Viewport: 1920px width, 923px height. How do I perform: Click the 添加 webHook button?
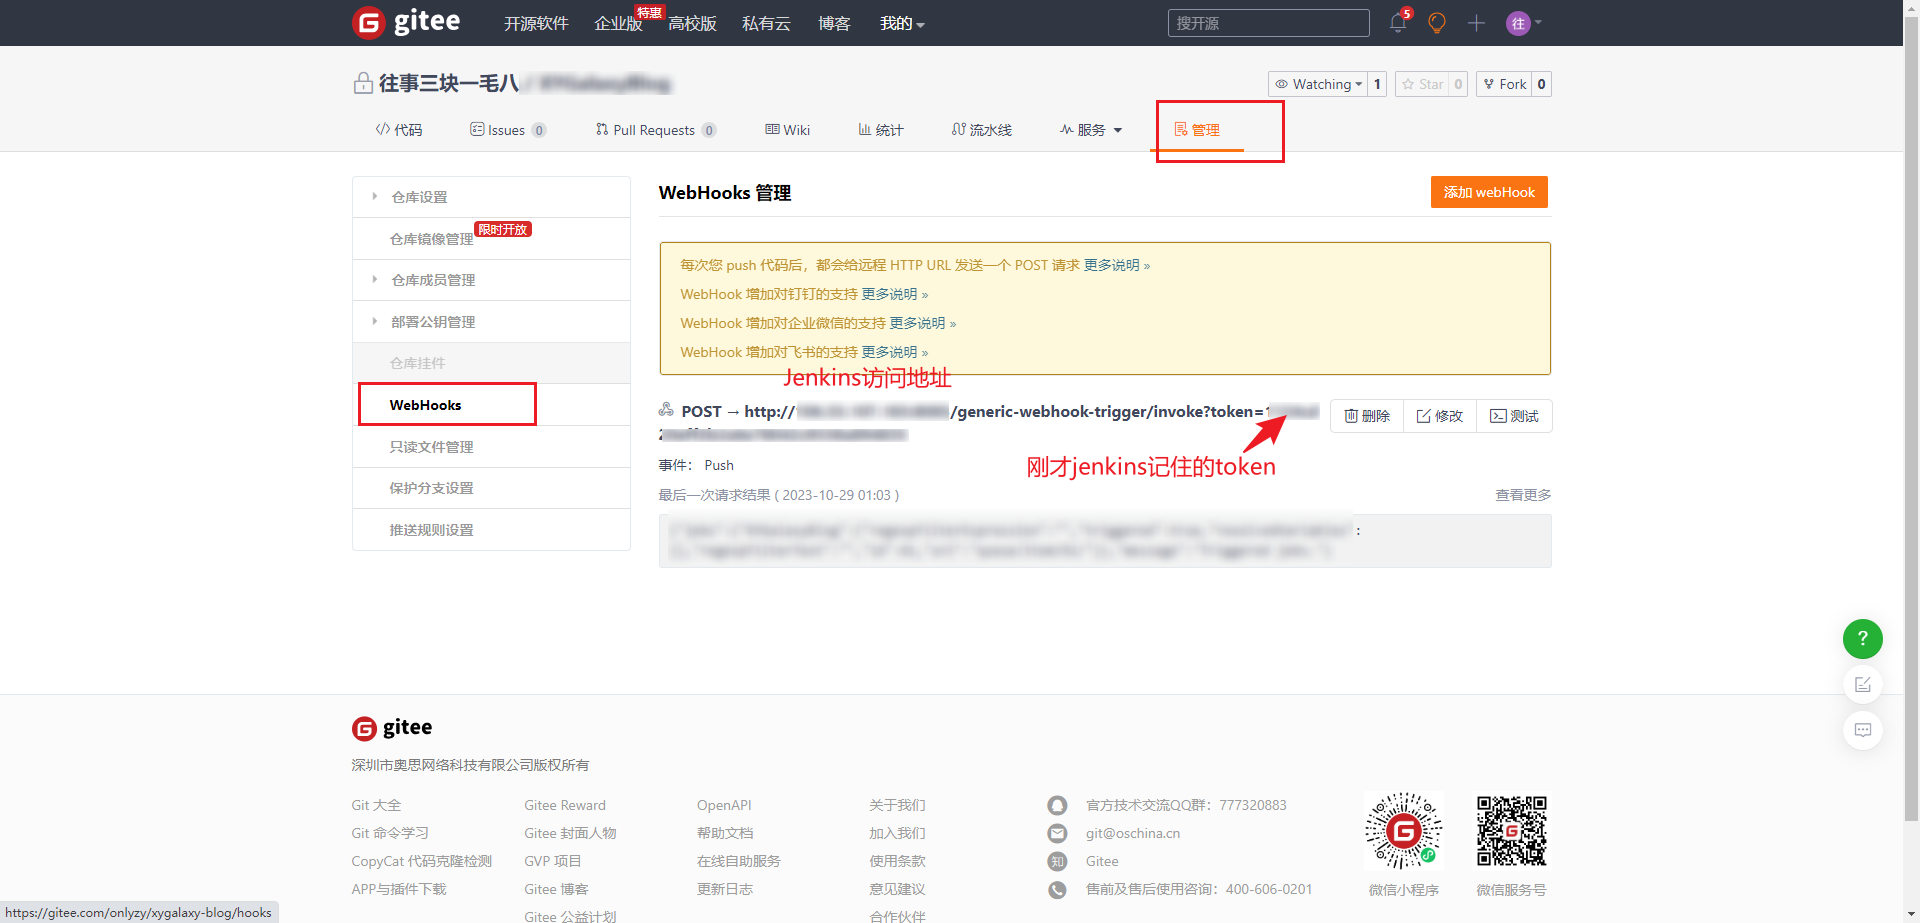point(1488,192)
